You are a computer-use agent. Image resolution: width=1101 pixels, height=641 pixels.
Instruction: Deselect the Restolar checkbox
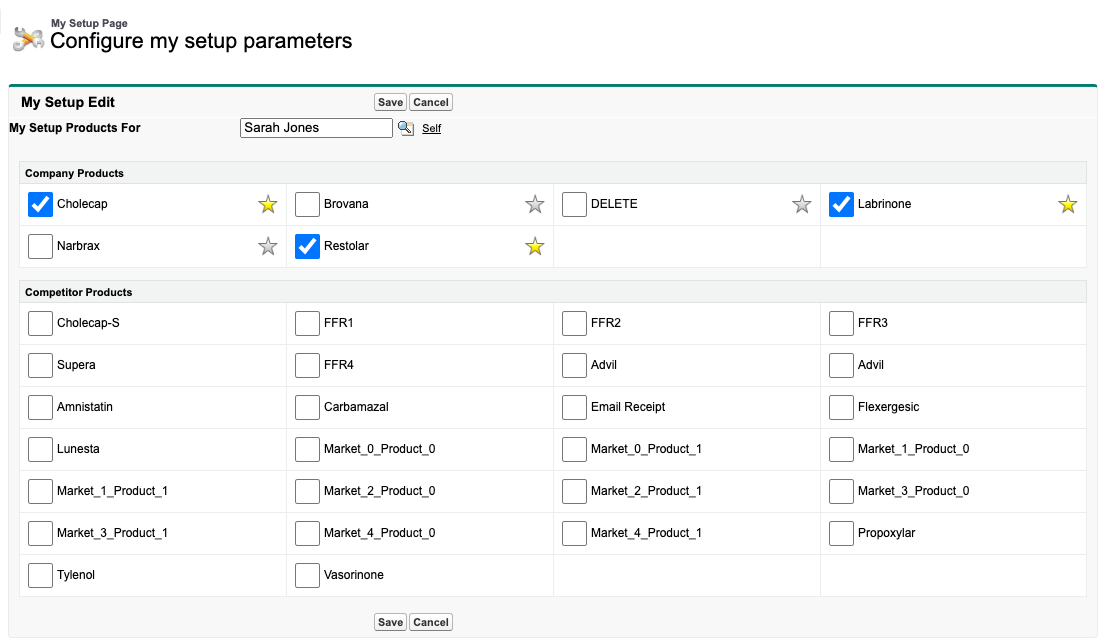coord(307,246)
